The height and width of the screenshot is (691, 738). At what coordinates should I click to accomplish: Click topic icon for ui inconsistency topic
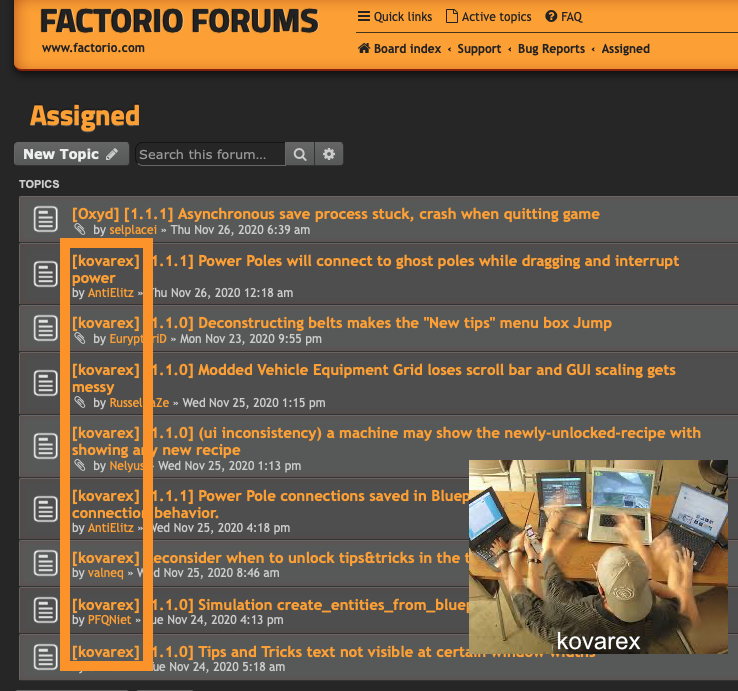[x=46, y=446]
